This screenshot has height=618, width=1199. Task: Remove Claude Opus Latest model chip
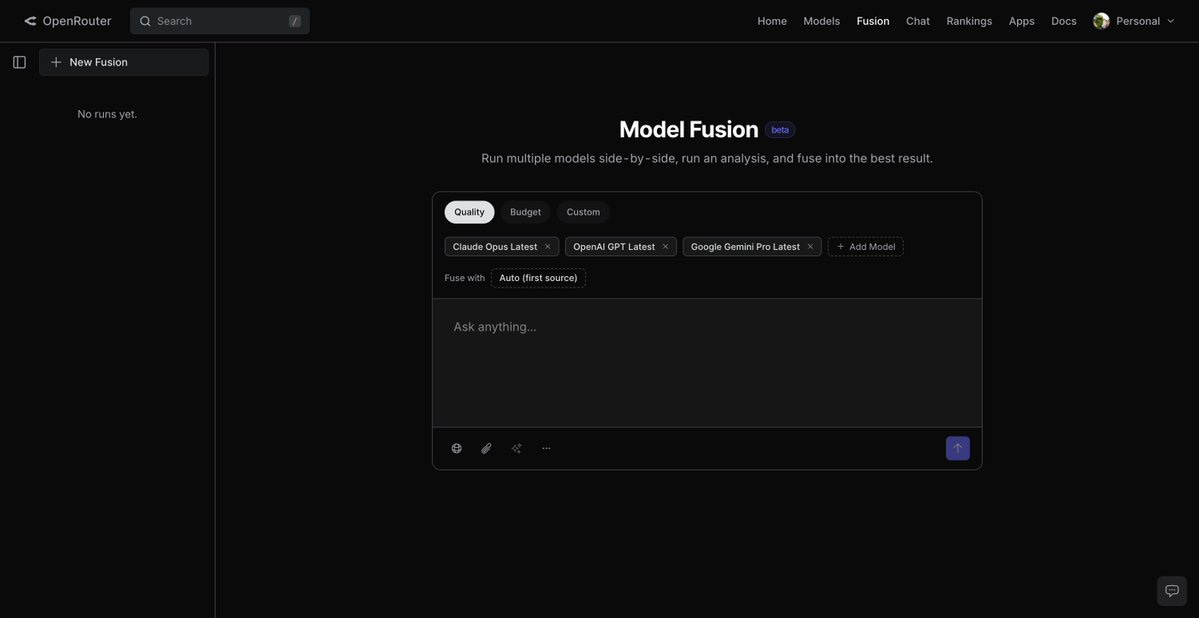click(548, 246)
